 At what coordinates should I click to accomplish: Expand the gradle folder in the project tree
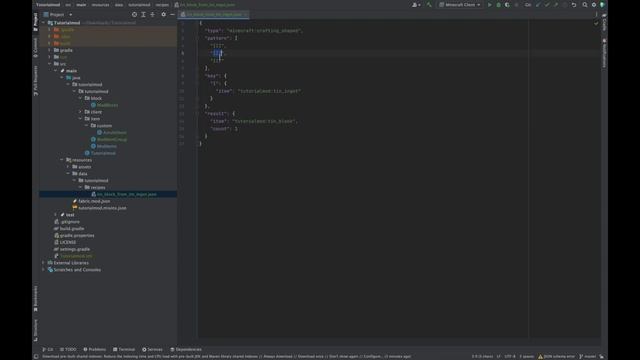point(50,50)
